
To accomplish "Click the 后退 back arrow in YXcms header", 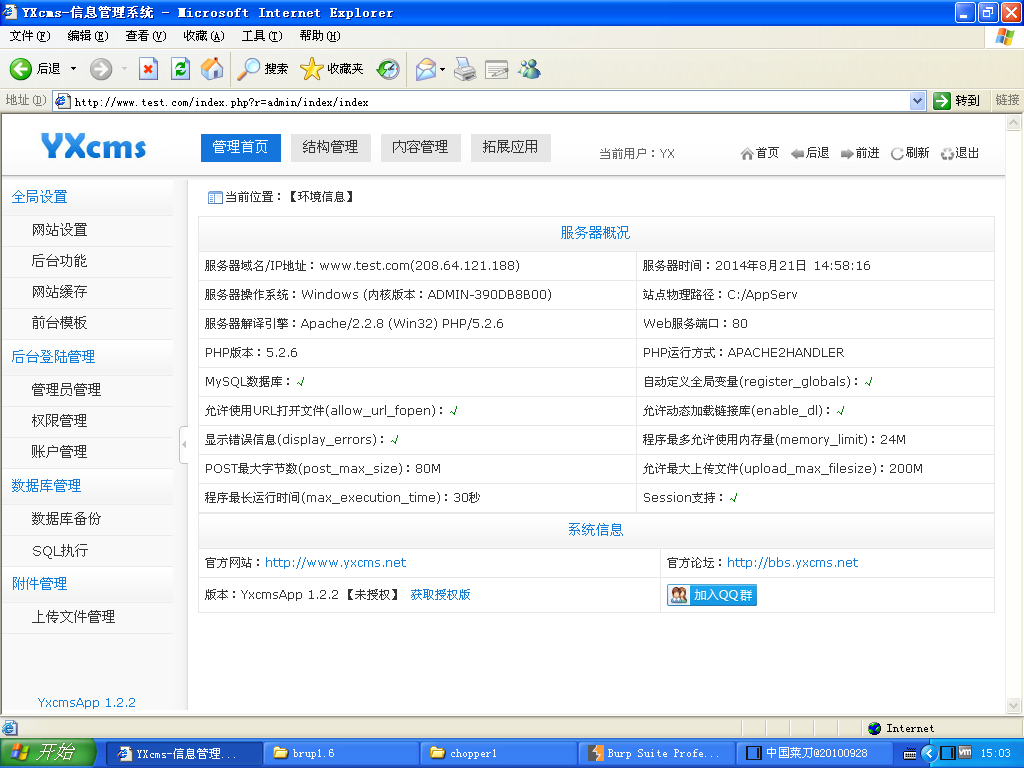I will 797,153.
